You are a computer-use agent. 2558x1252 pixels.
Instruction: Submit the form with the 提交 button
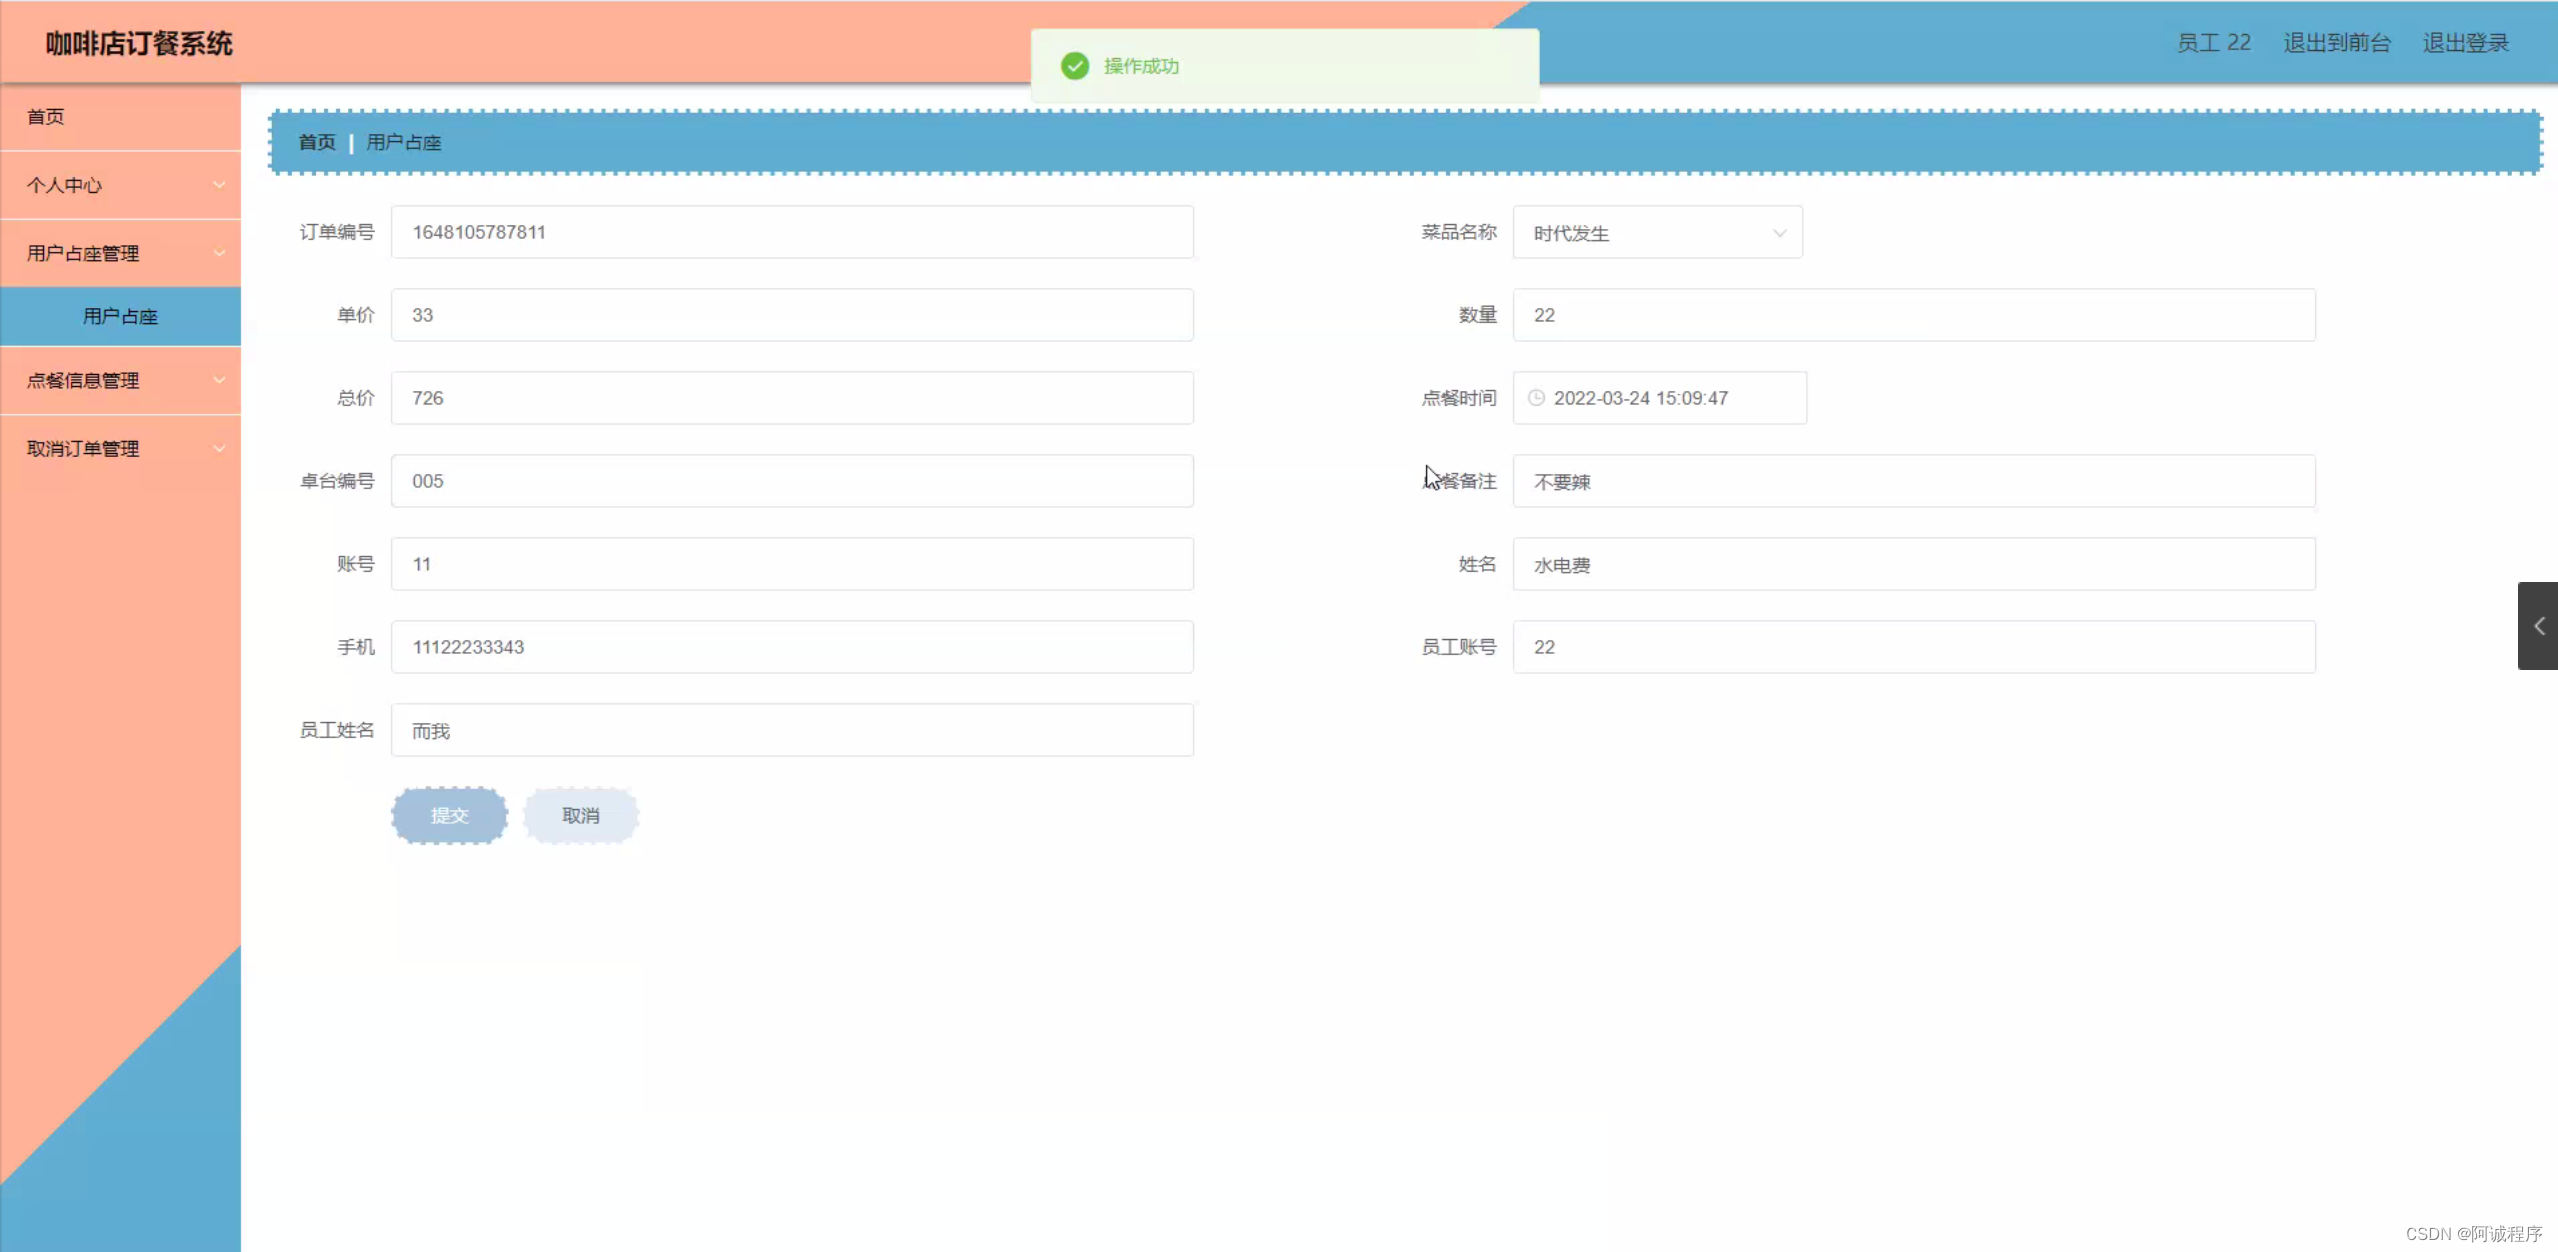449,815
